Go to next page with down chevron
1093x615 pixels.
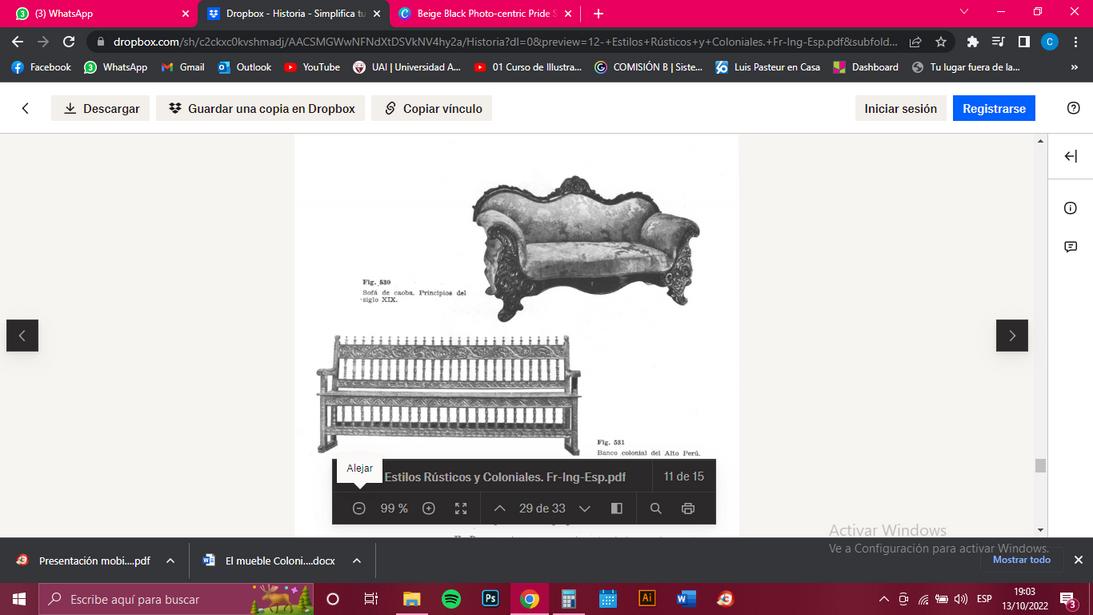point(585,508)
